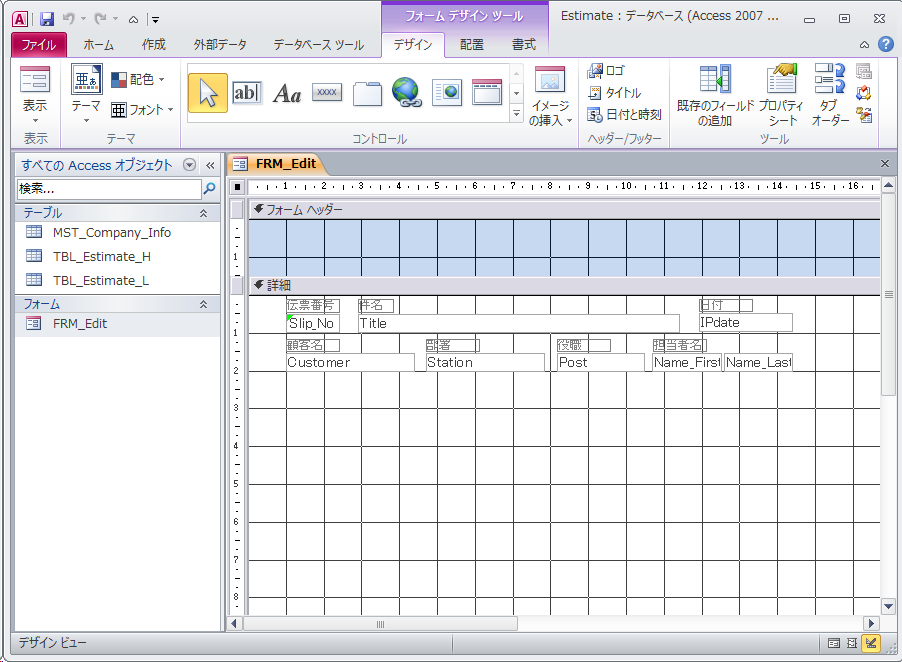Click the form selector square at ruler corner
Screen dimensions: 902x662
237,186
